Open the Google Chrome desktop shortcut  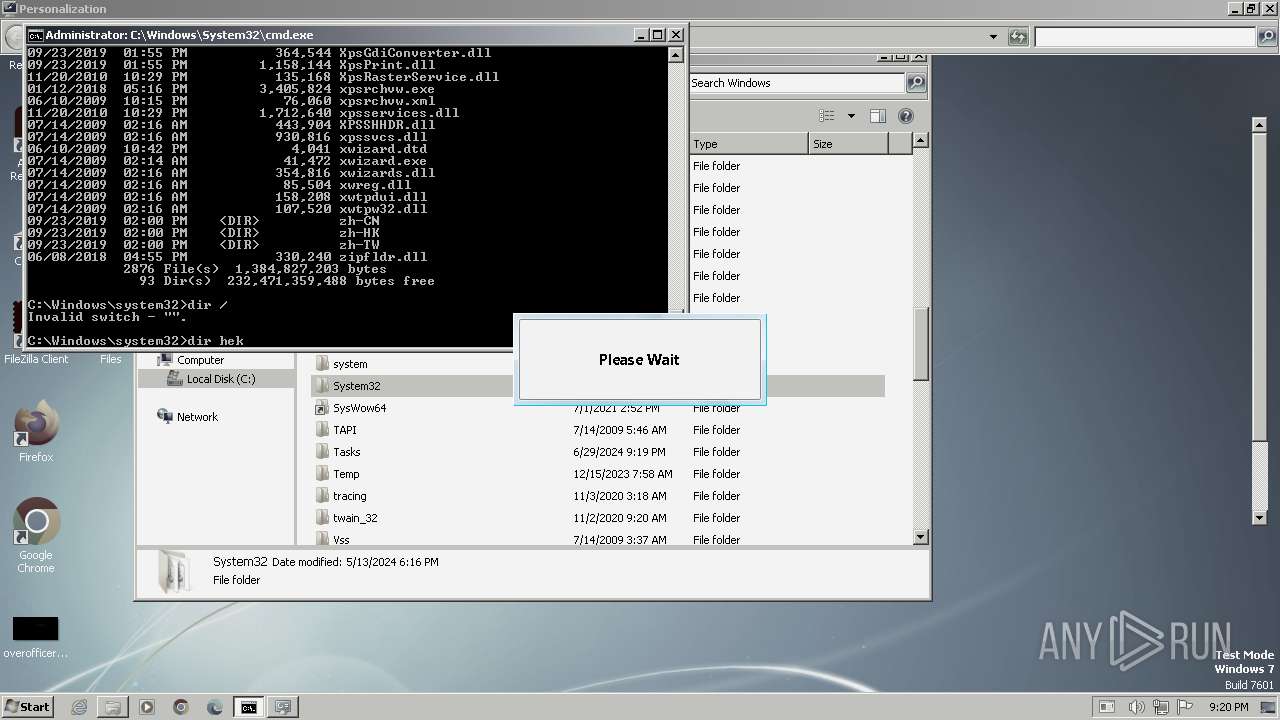[x=36, y=536]
